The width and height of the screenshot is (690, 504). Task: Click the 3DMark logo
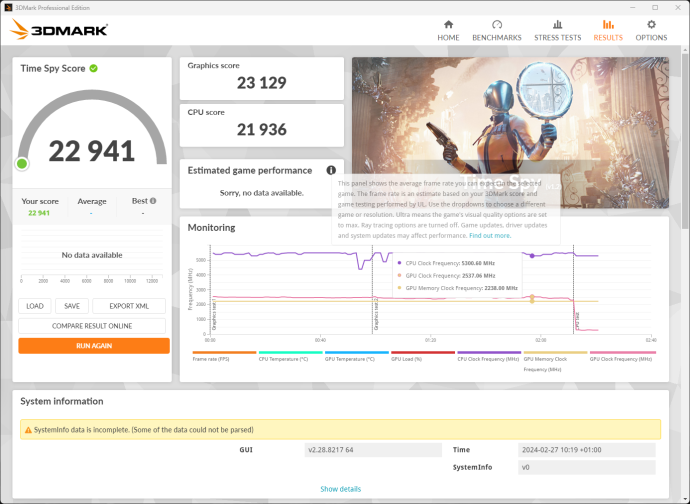click(59, 29)
